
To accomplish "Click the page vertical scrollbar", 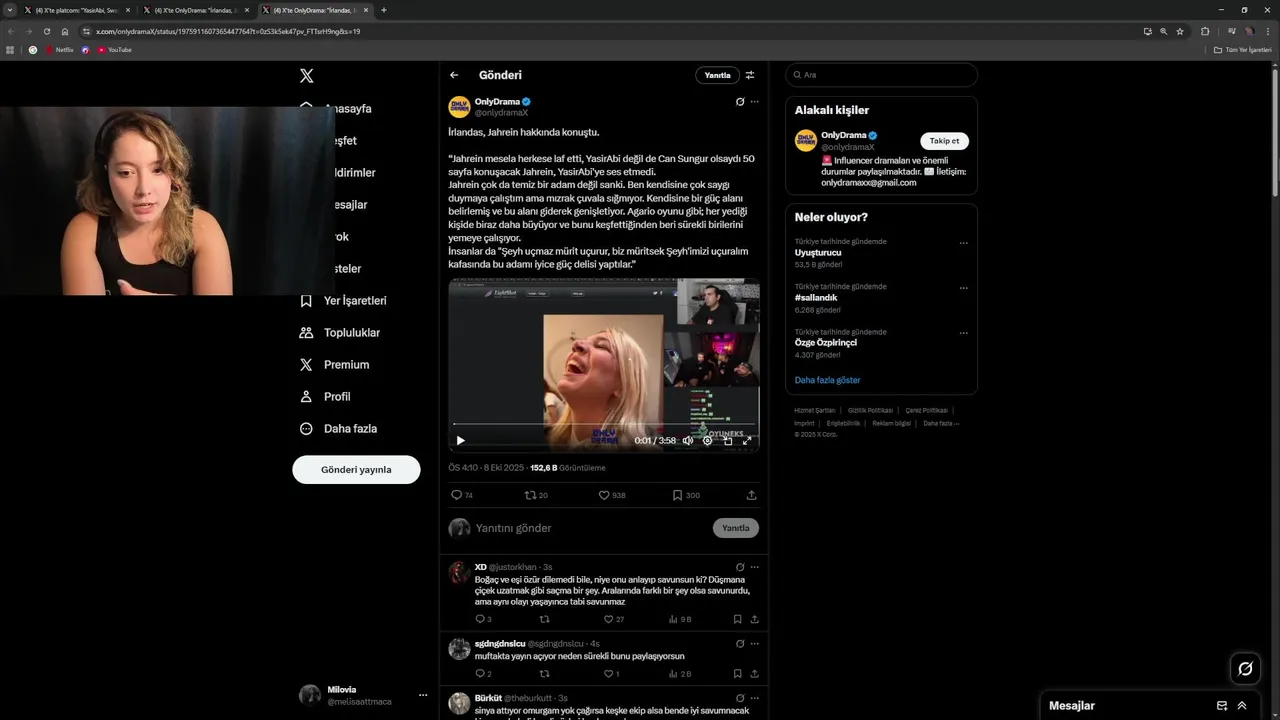I will (x=1275, y=130).
